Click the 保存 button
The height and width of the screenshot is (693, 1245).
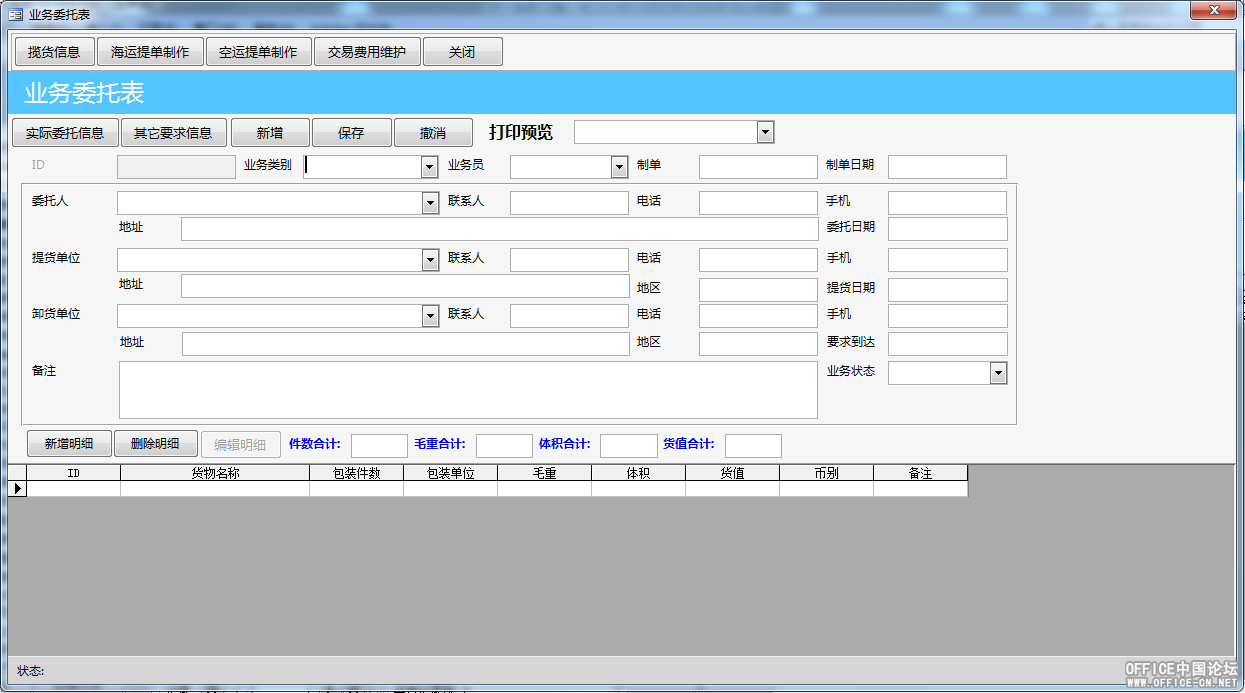(x=351, y=132)
